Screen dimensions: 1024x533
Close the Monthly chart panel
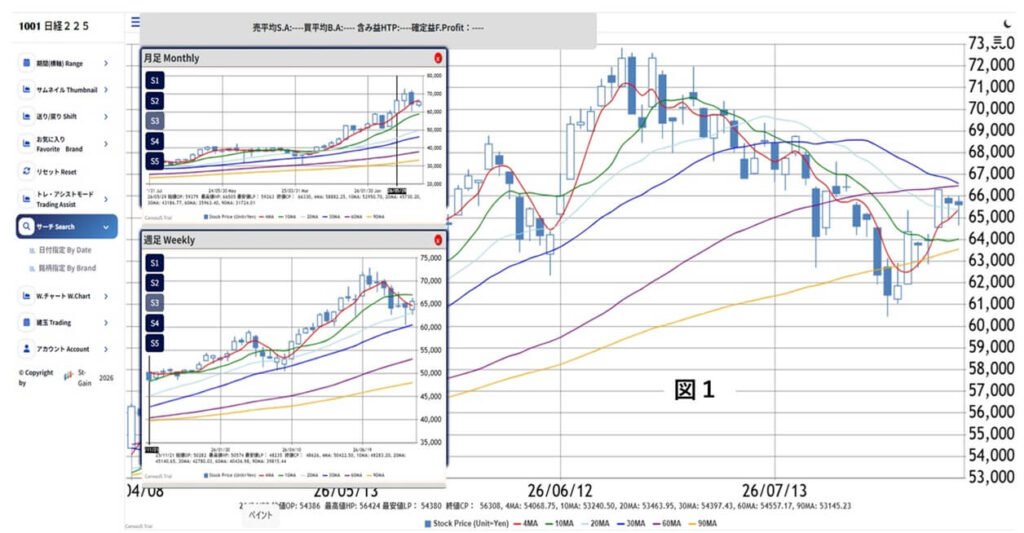tap(438, 58)
